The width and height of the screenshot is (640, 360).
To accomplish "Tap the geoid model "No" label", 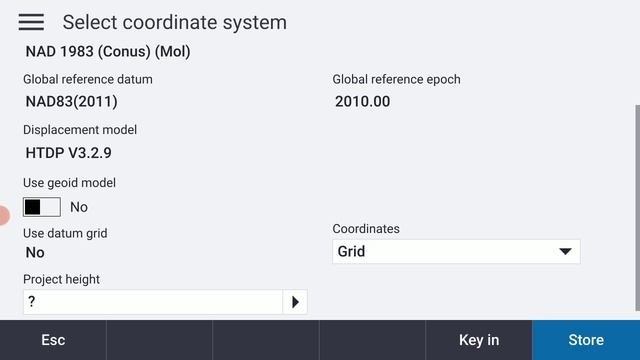I will point(79,207).
